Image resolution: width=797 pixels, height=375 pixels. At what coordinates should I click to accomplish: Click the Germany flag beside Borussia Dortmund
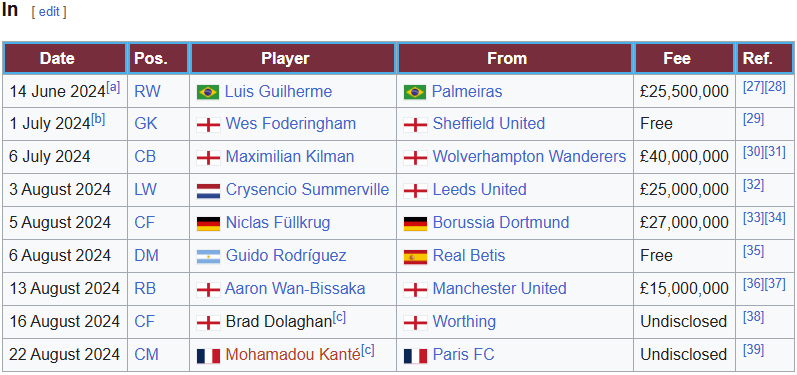(x=415, y=223)
